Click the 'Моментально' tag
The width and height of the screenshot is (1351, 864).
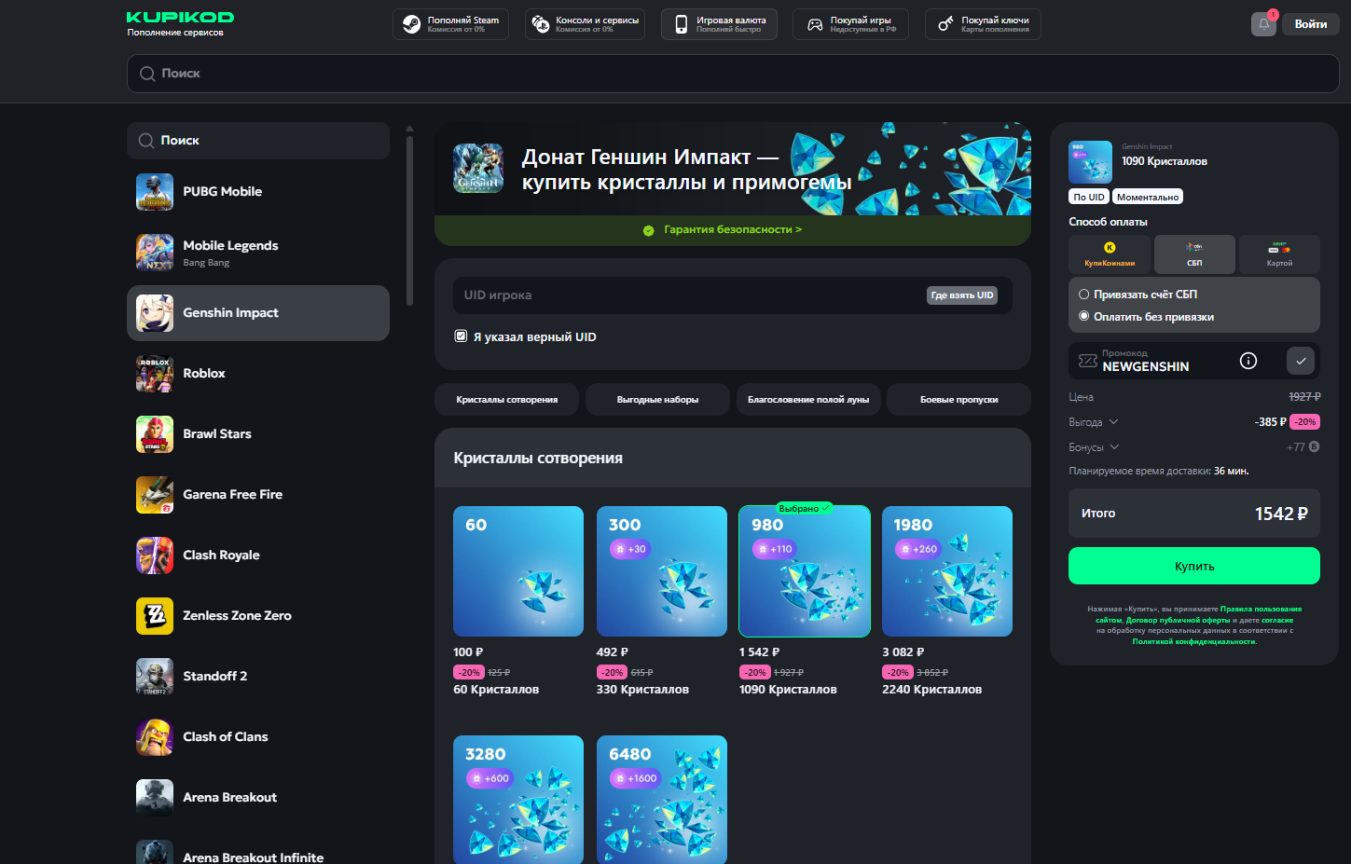(x=1148, y=197)
